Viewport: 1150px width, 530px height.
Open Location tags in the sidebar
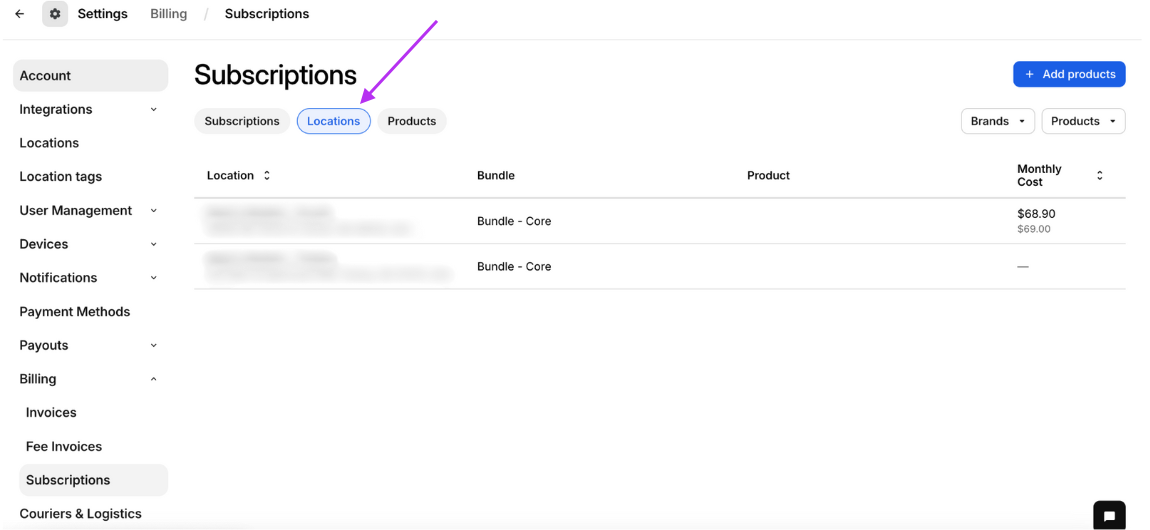coord(61,177)
